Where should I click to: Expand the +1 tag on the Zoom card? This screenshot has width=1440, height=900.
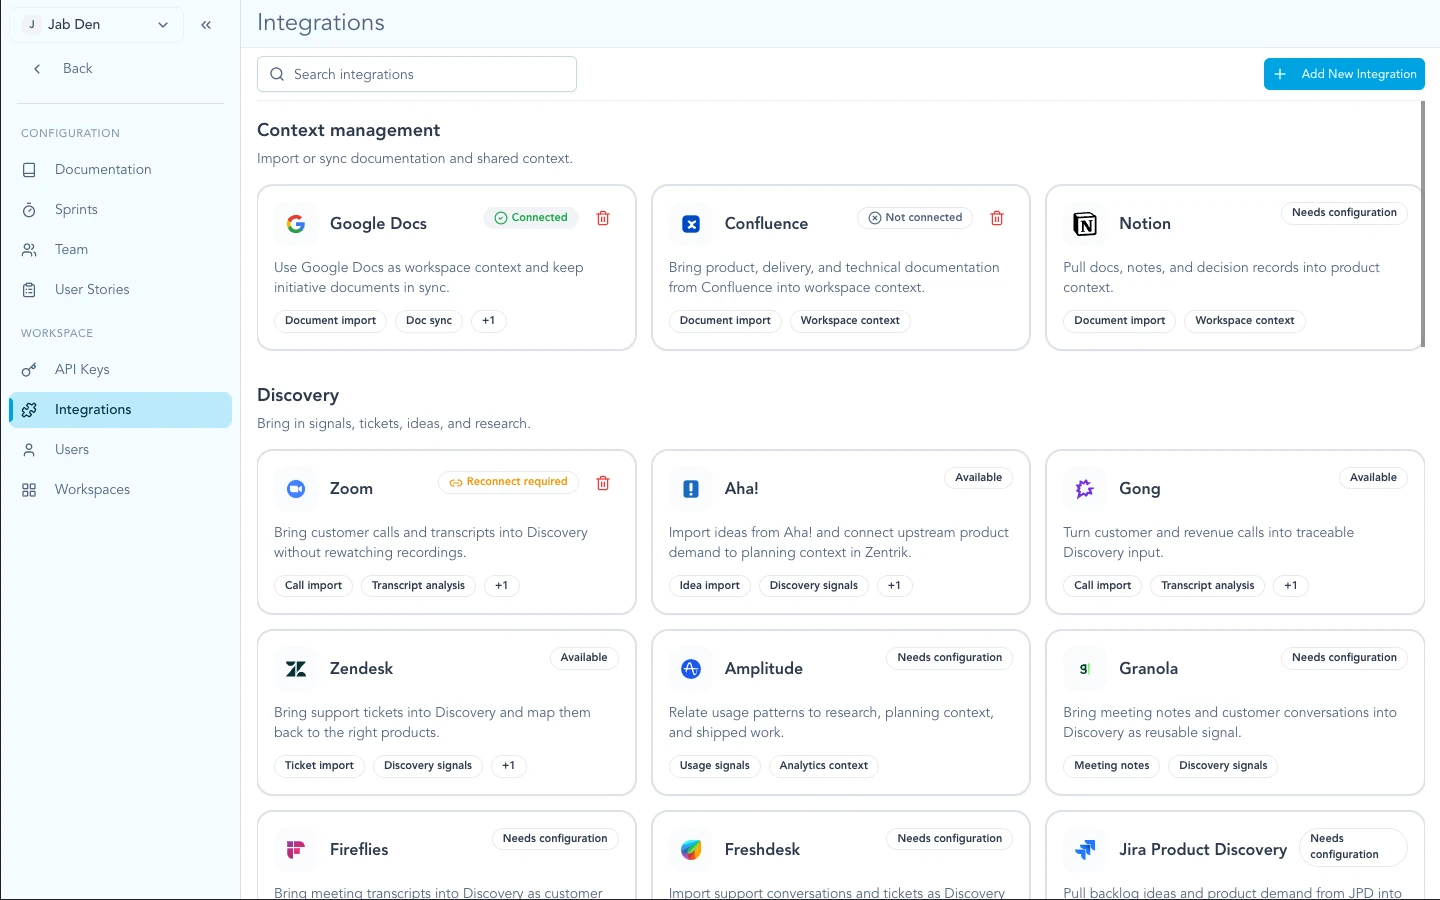pos(501,585)
